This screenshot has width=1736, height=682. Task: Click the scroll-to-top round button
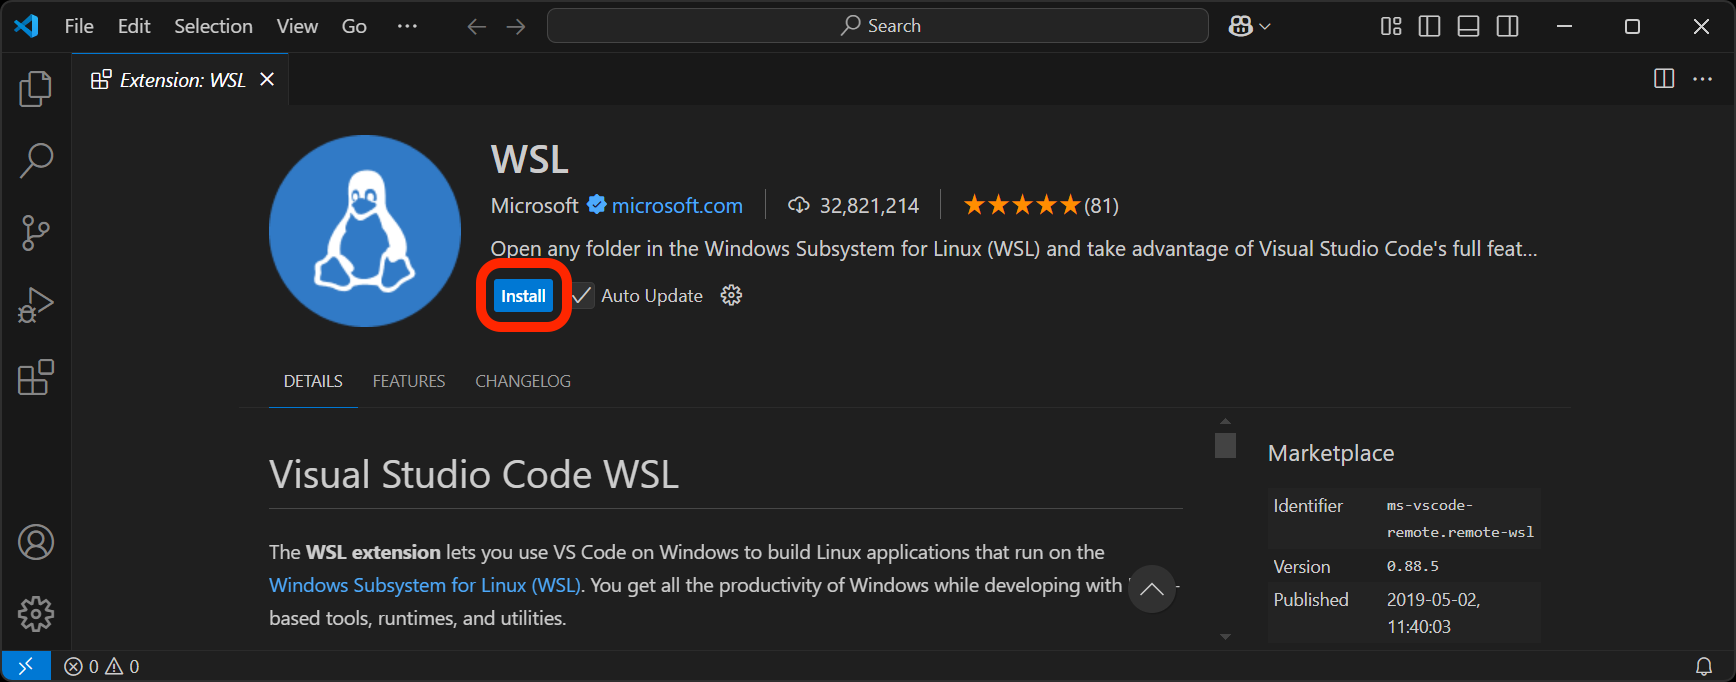tap(1152, 589)
